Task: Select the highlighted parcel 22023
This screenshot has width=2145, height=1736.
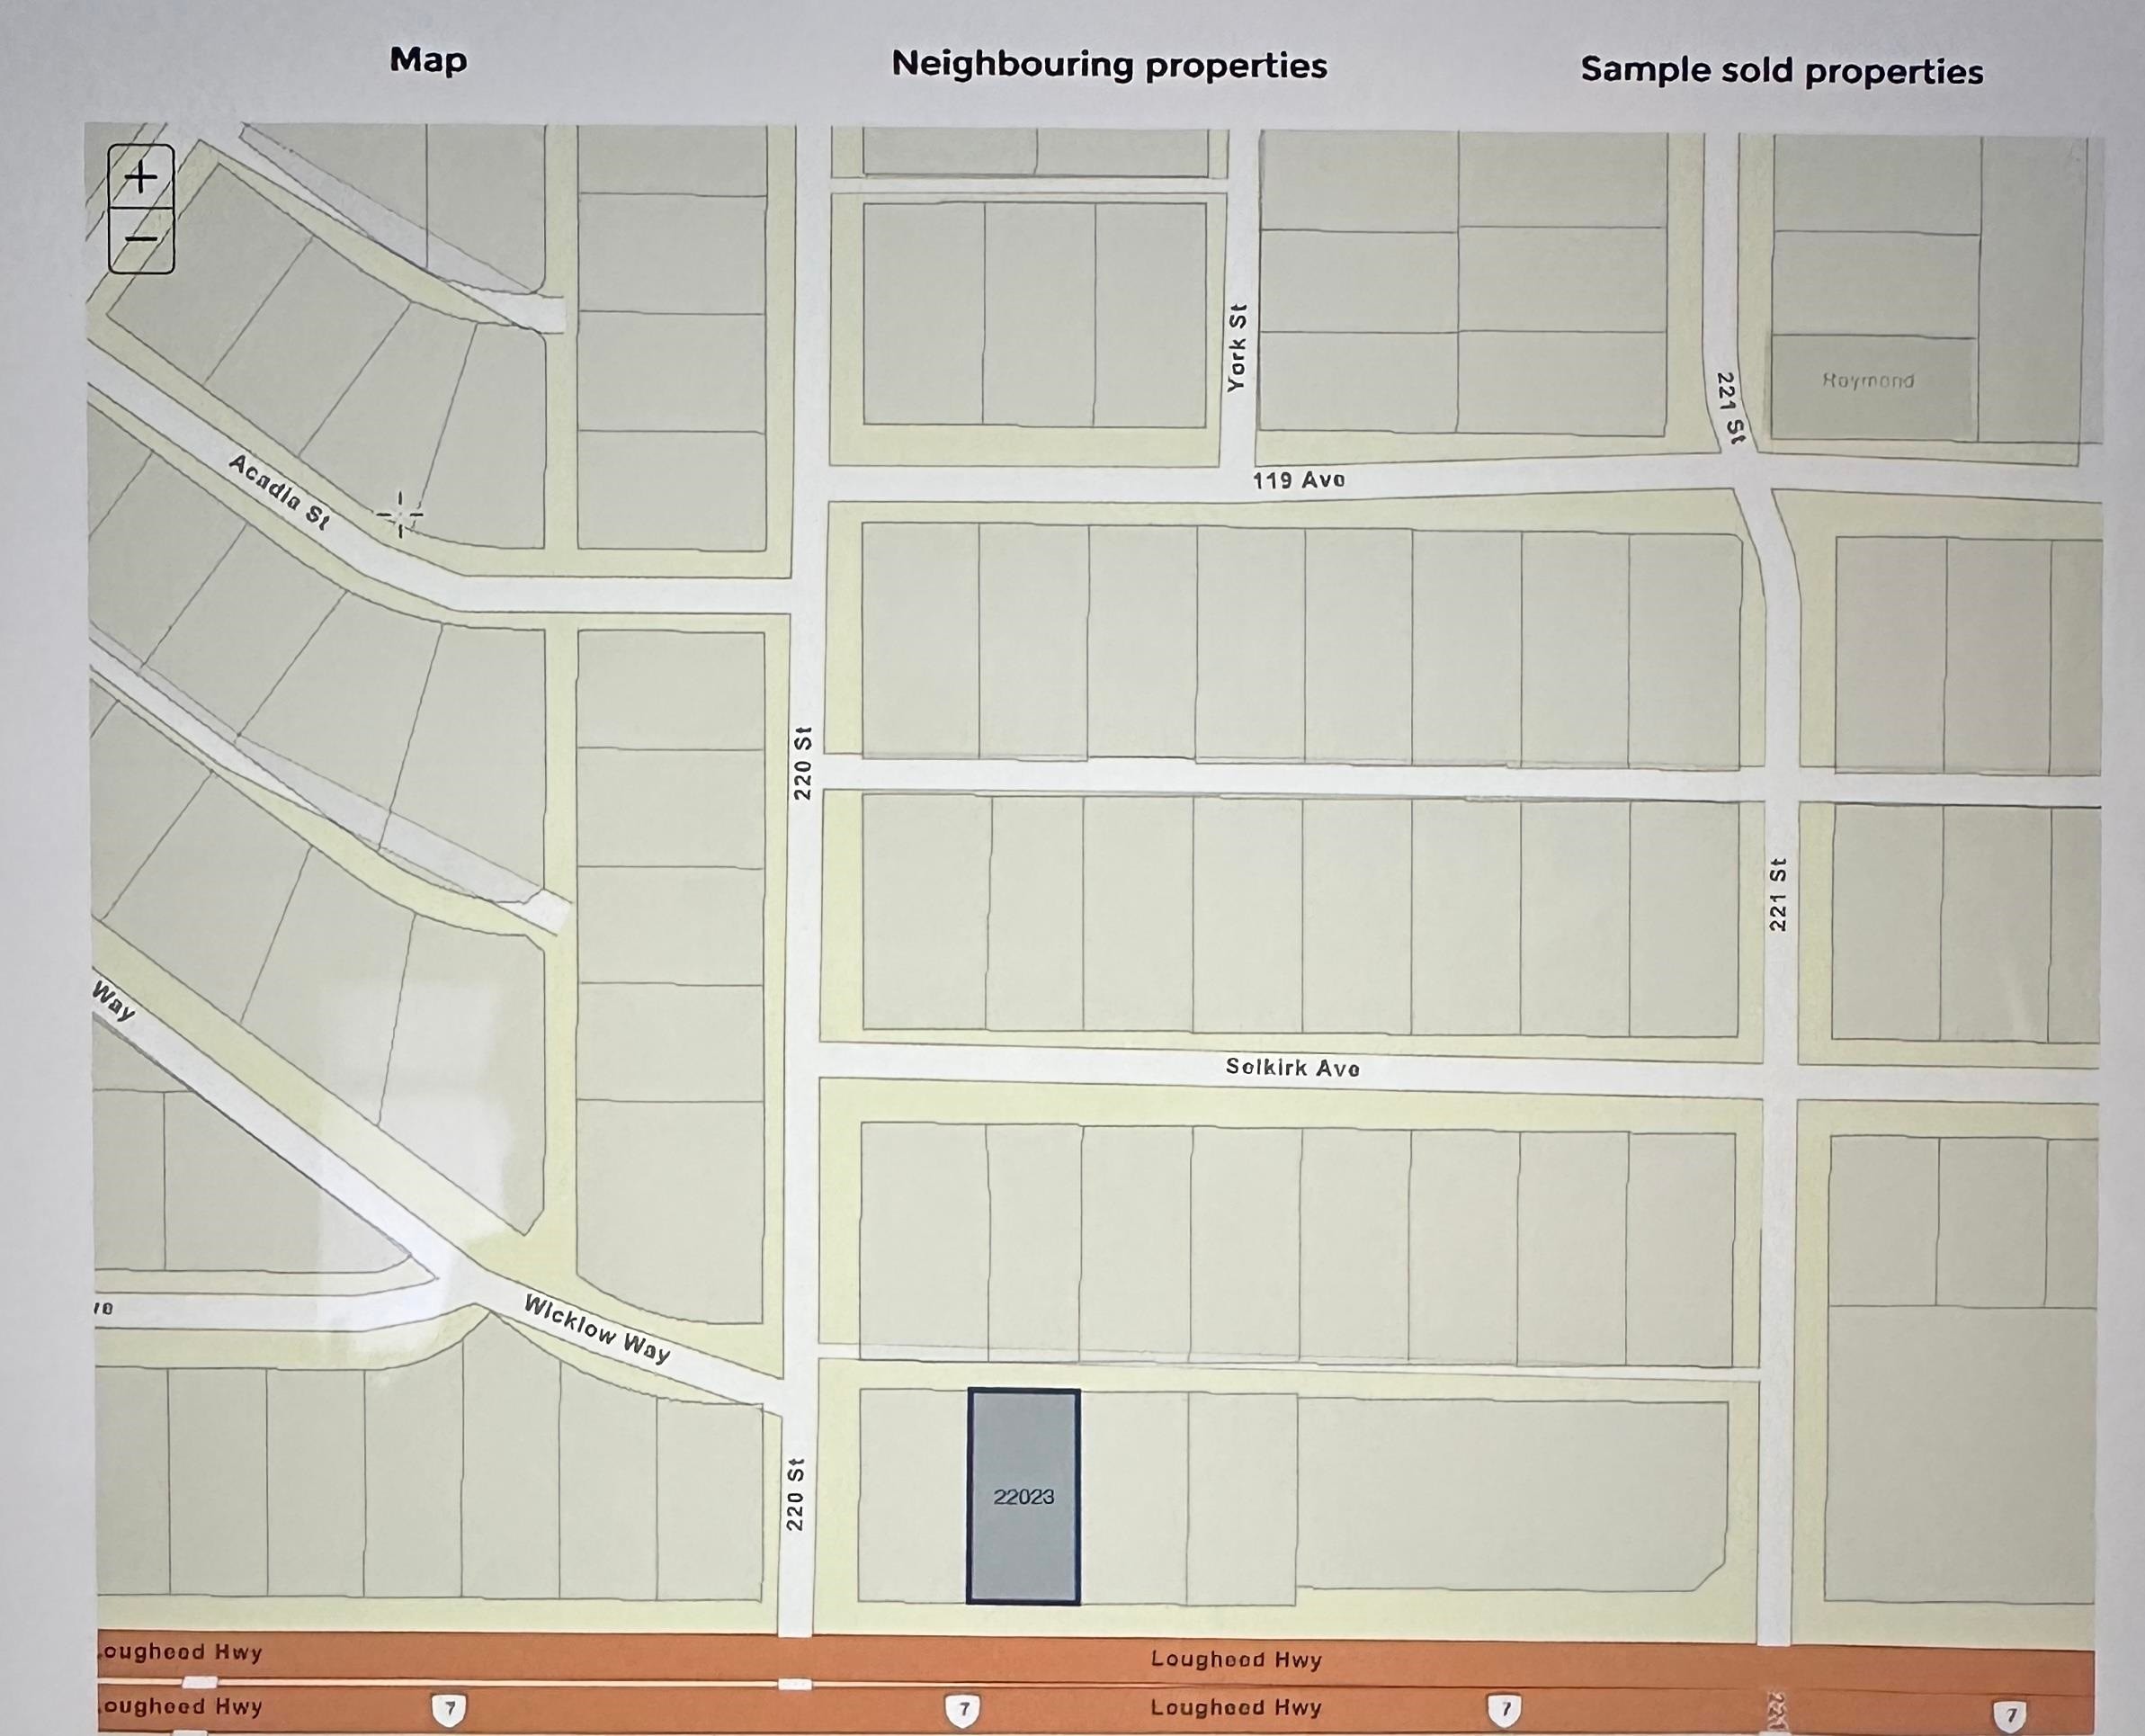Action: point(1023,1496)
